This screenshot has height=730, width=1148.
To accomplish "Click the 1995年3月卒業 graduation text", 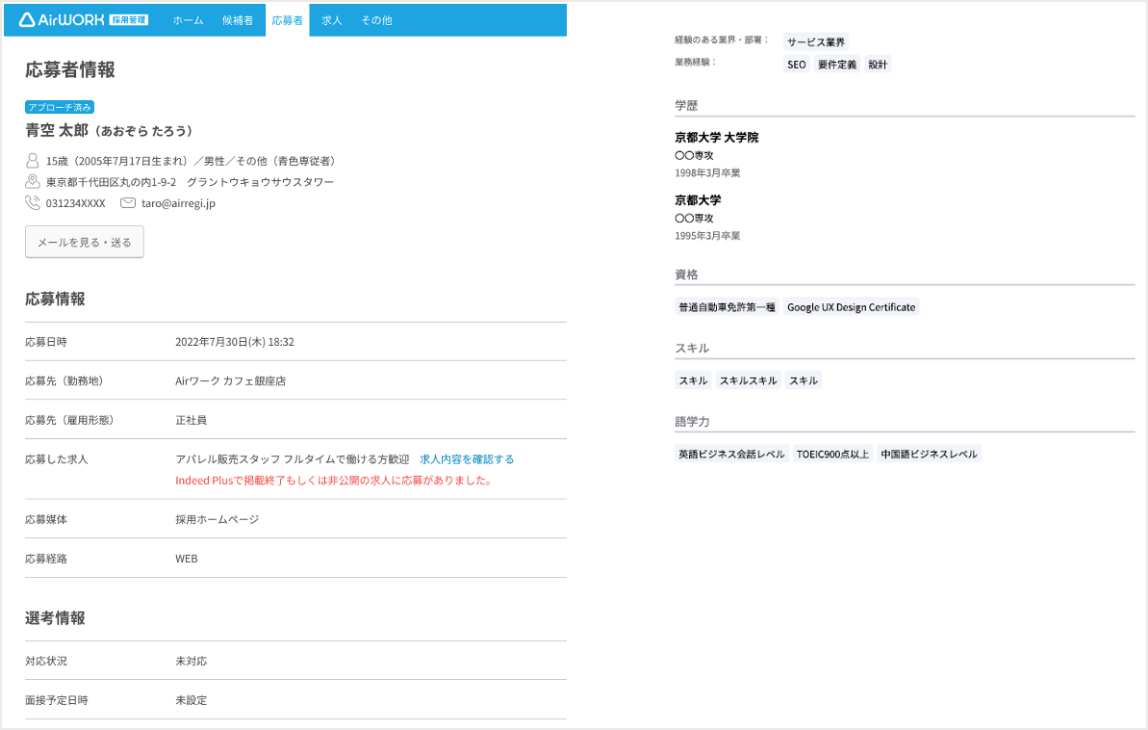I will tap(707, 236).
